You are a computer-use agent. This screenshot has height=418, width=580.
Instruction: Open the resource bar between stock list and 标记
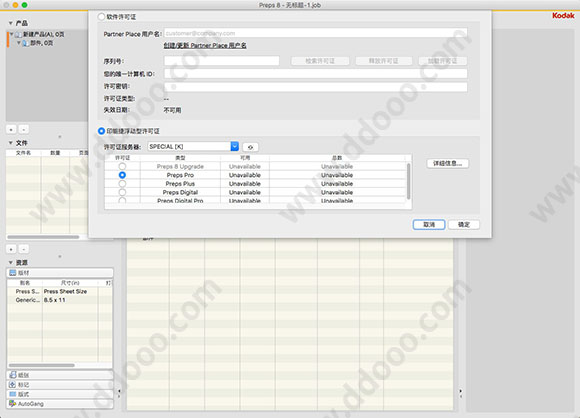coord(60,375)
